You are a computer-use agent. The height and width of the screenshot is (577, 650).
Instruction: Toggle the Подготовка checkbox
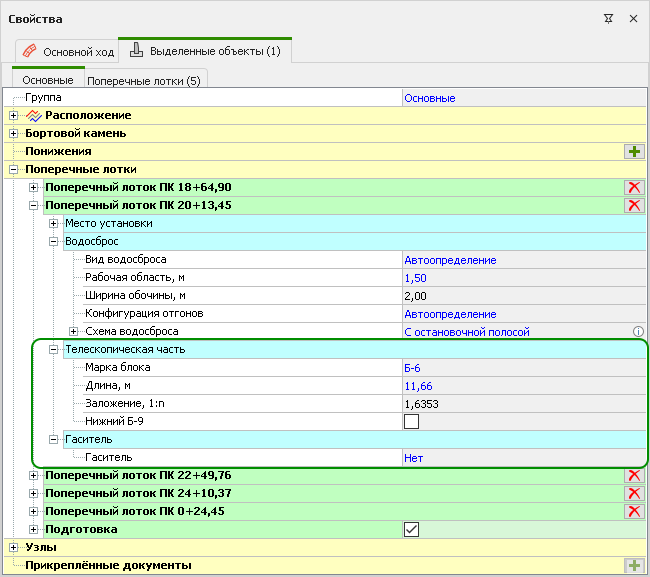click(x=411, y=529)
